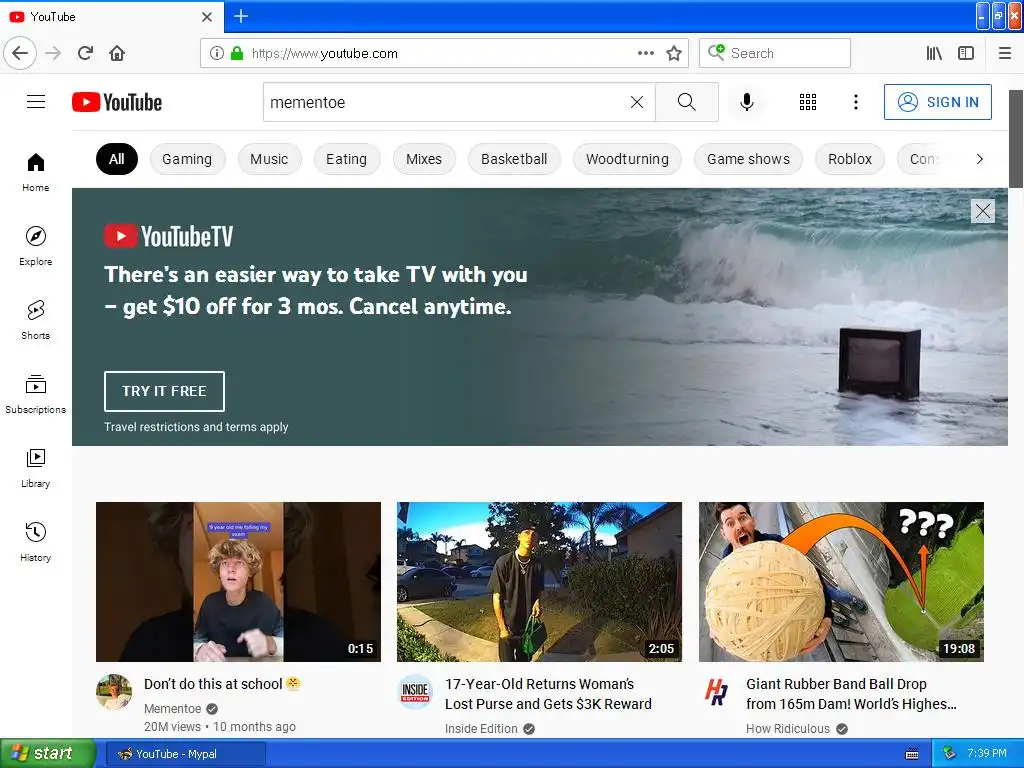
Task: Click the browser forward arrow
Action: pyautogui.click(x=53, y=53)
